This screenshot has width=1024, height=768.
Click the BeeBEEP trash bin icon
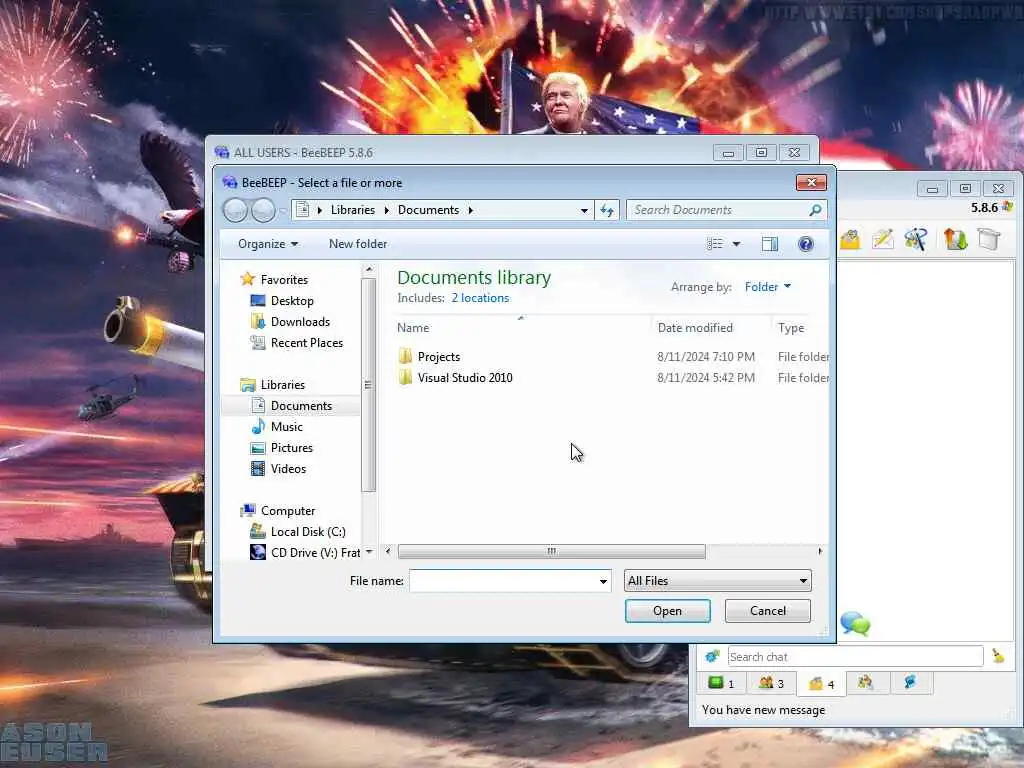989,239
